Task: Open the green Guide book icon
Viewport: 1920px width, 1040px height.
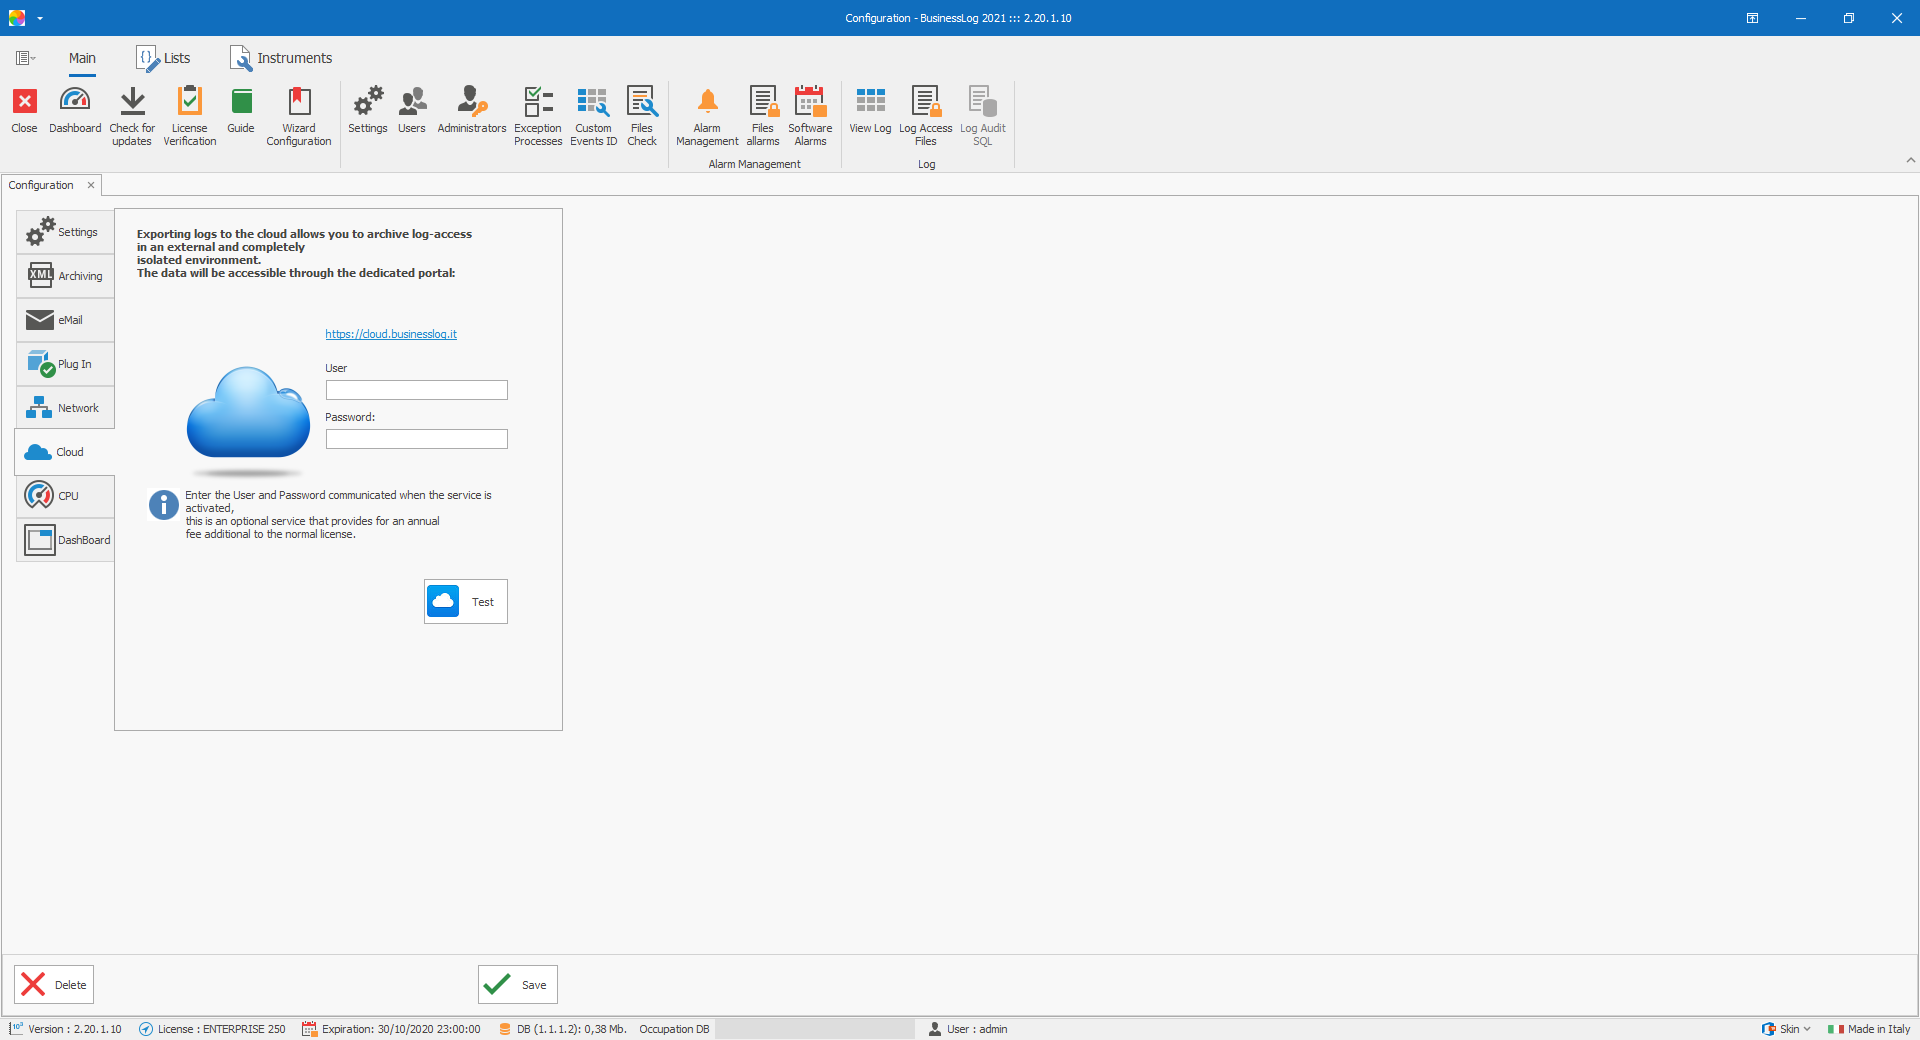Action: pos(241,101)
